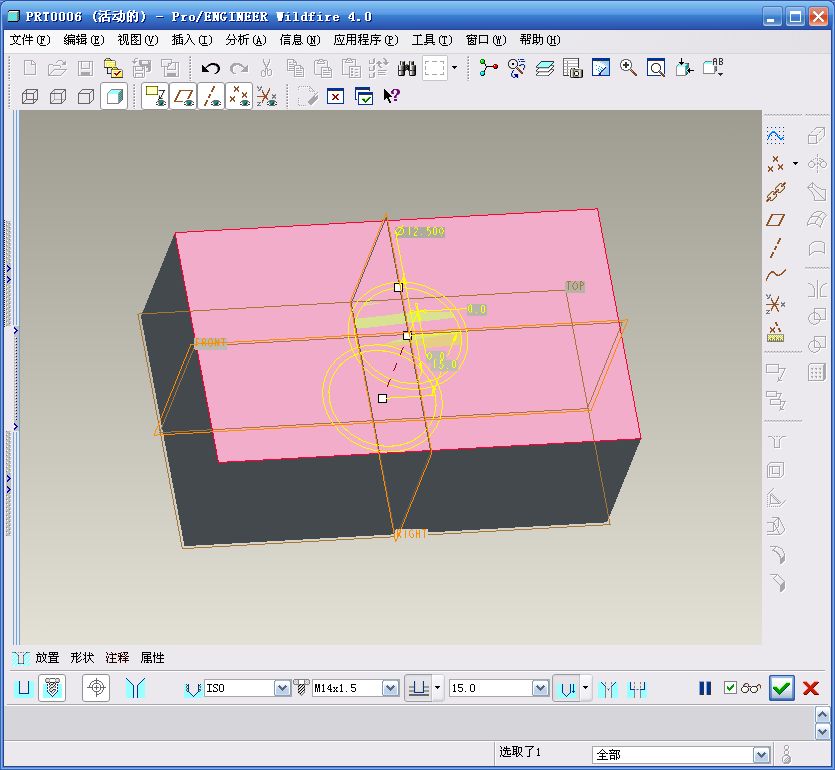Click the drag handle at hole center
Image resolution: width=835 pixels, height=770 pixels.
pos(407,335)
